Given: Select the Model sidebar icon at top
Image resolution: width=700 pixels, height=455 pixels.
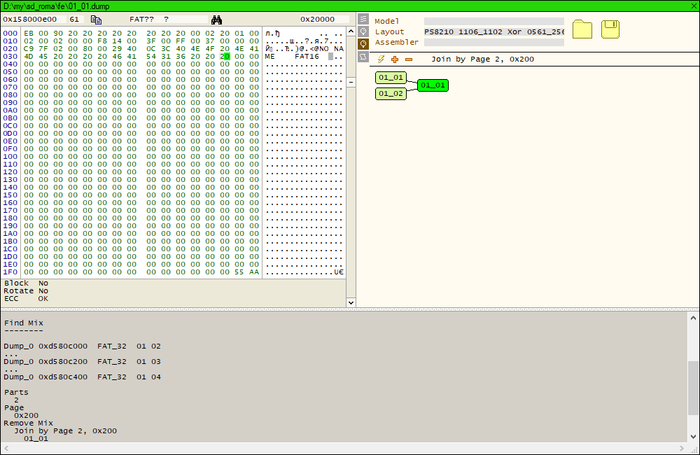Looking at the screenshot, I should click(363, 20).
